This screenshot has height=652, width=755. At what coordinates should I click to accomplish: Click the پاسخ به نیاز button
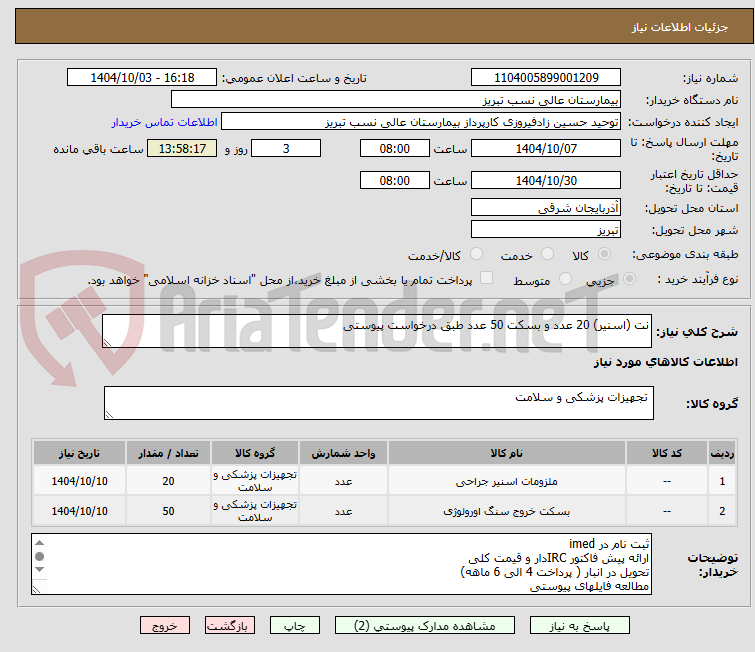coord(579,626)
